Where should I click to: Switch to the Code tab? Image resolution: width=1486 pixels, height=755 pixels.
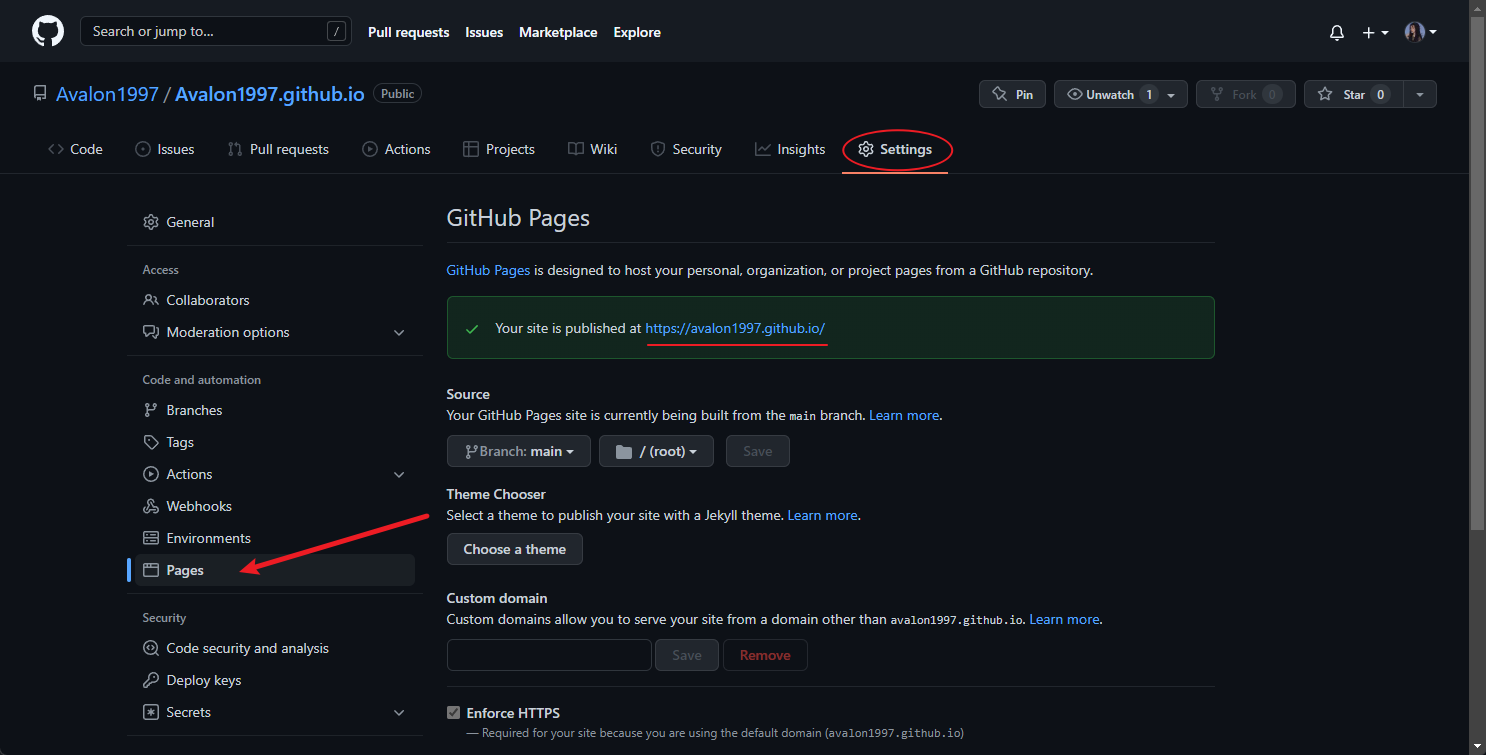click(x=75, y=149)
